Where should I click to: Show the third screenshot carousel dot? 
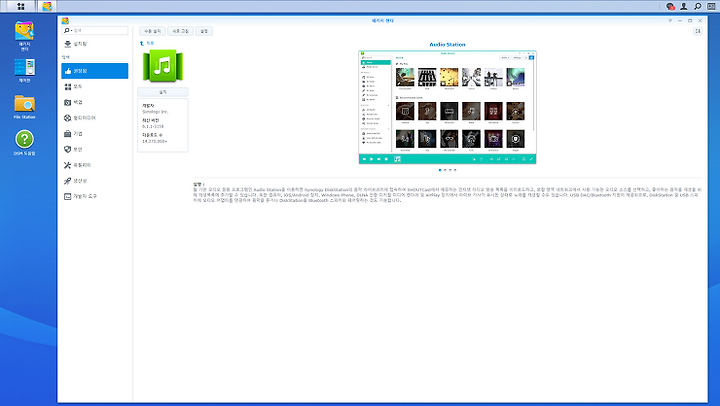coord(450,170)
